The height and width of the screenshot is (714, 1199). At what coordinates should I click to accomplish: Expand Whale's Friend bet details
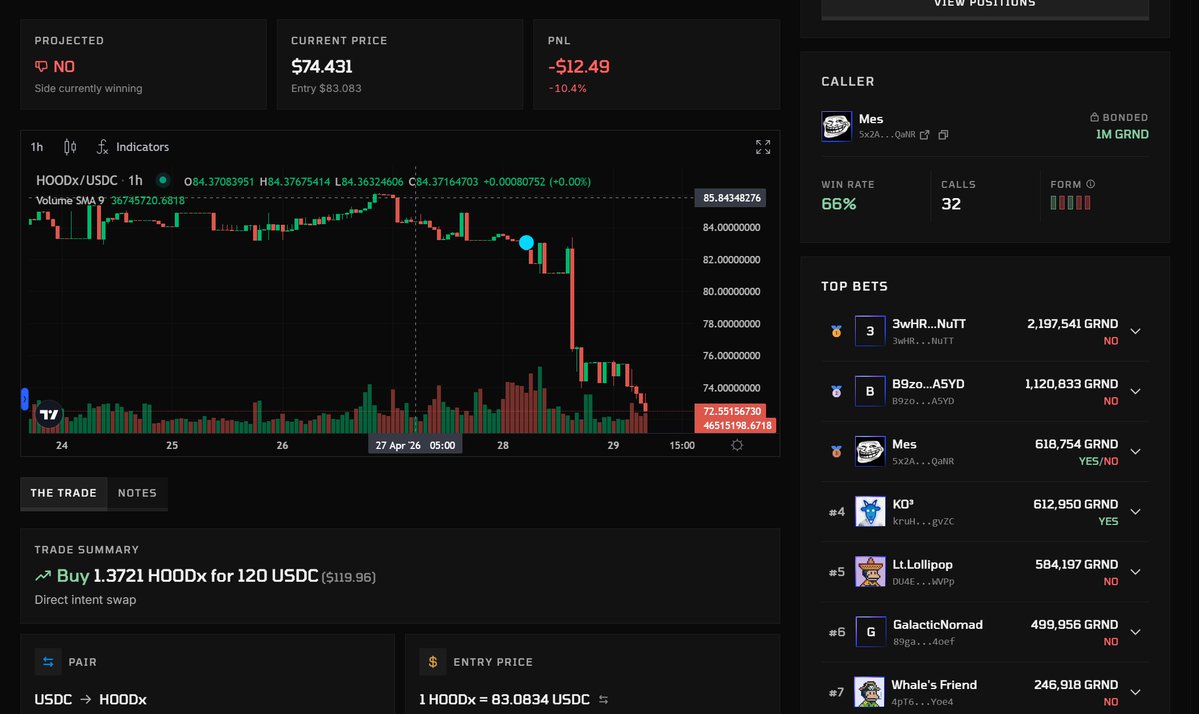1136,693
